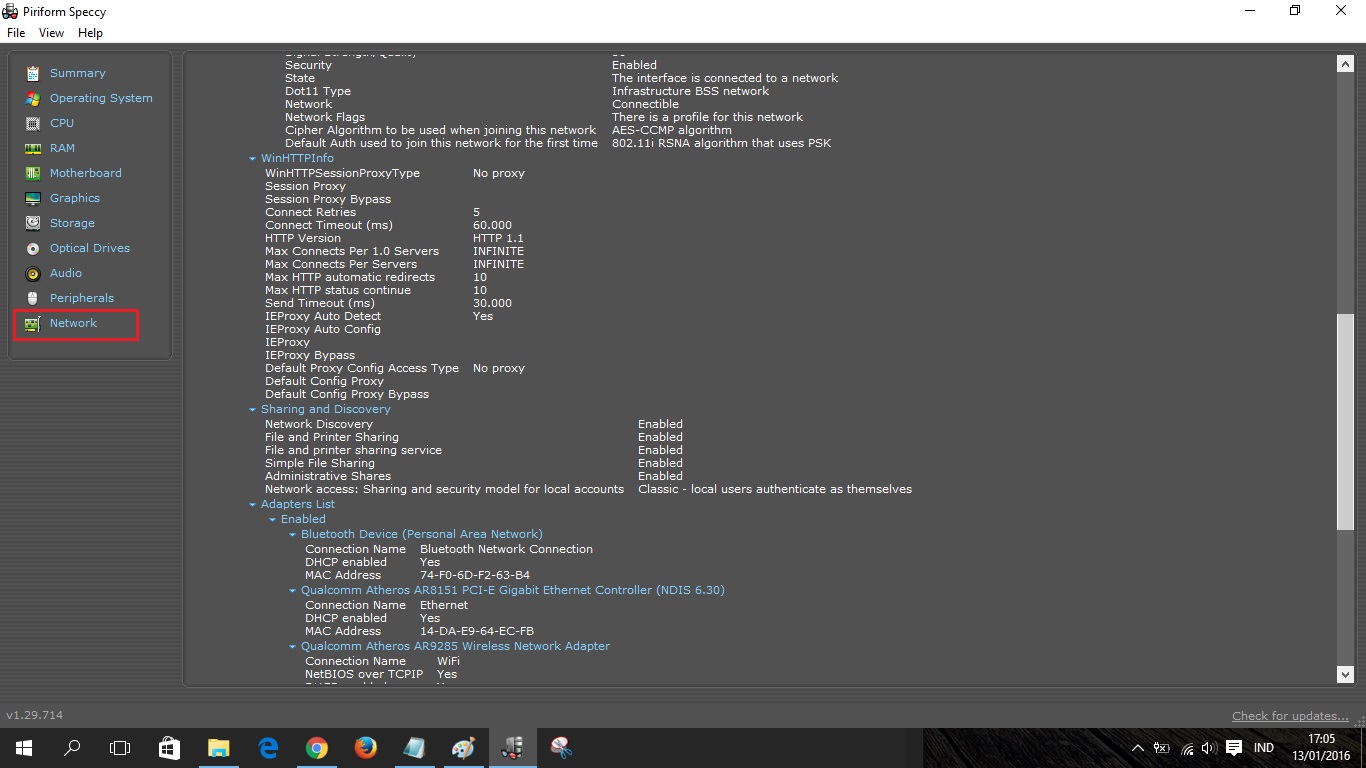Open the CPU section icon

[33, 123]
